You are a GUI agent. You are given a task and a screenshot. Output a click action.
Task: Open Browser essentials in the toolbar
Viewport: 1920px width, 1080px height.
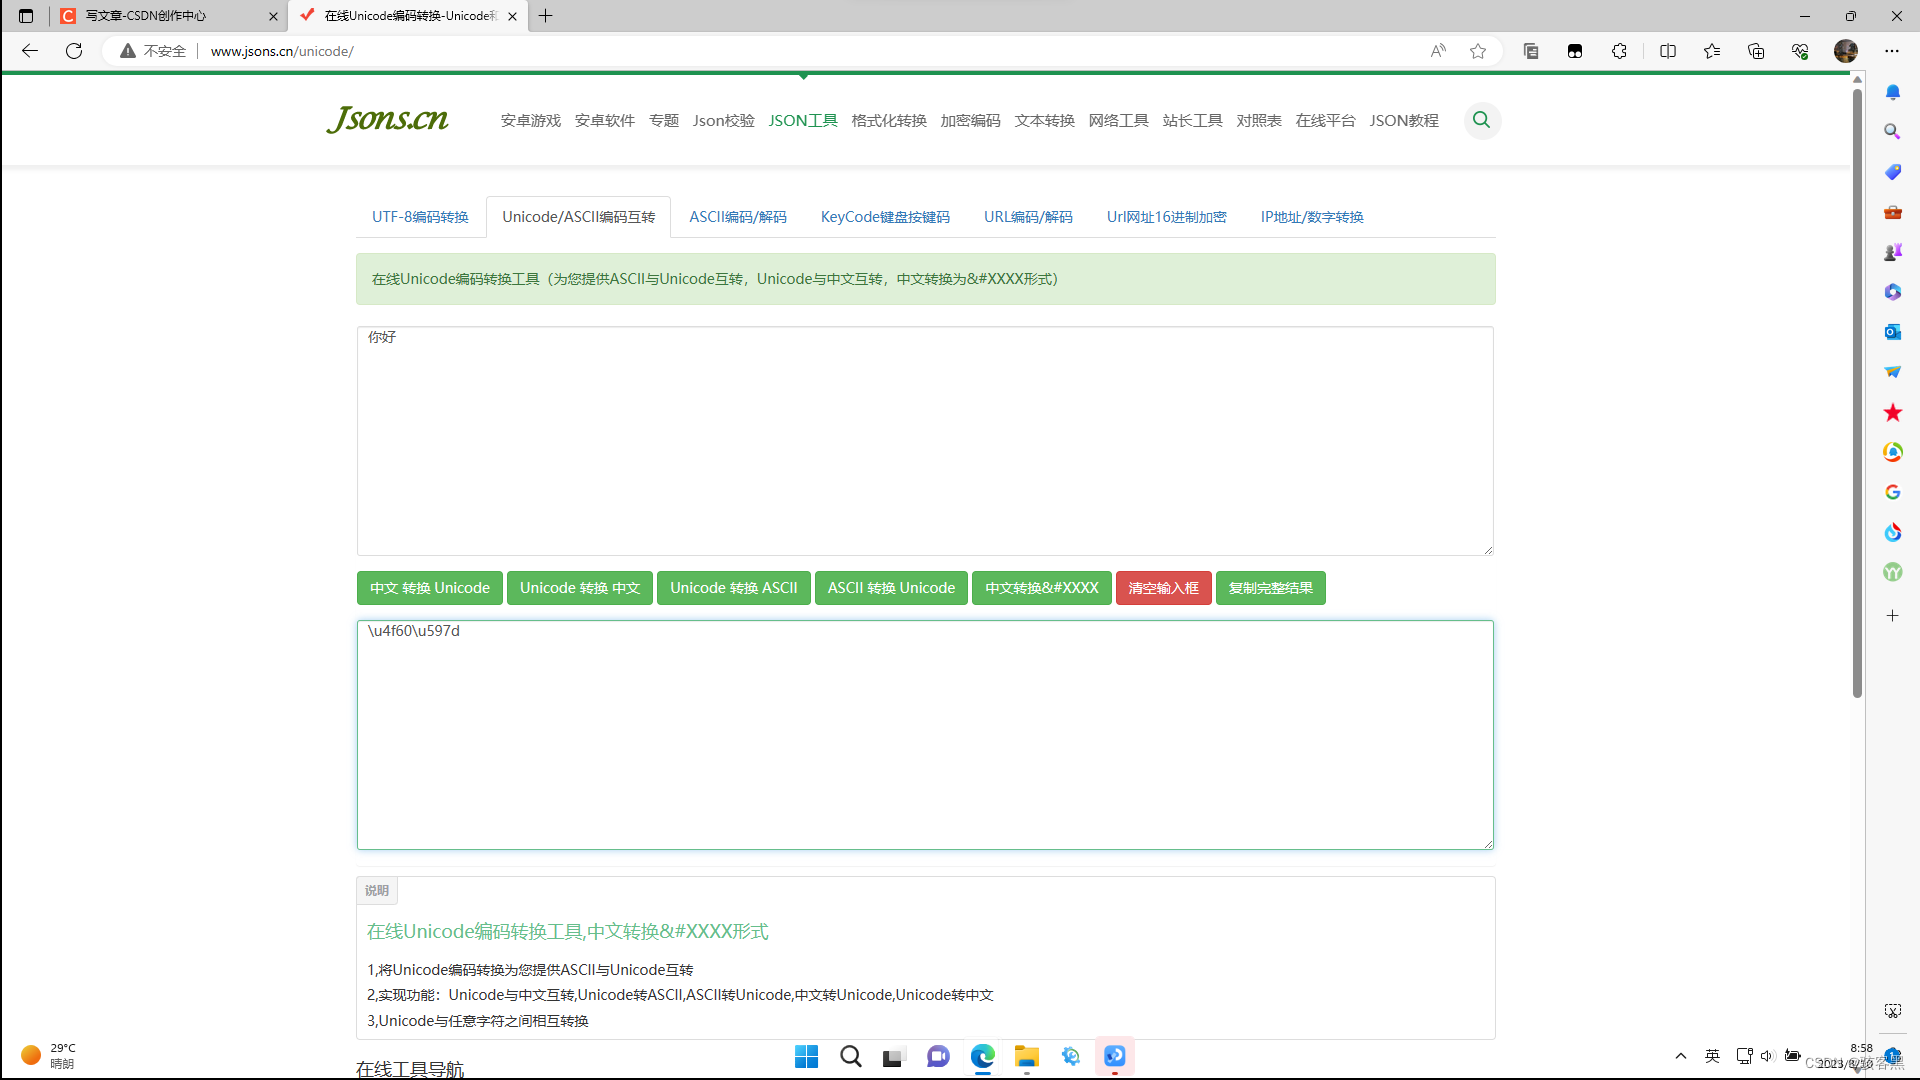click(1800, 51)
